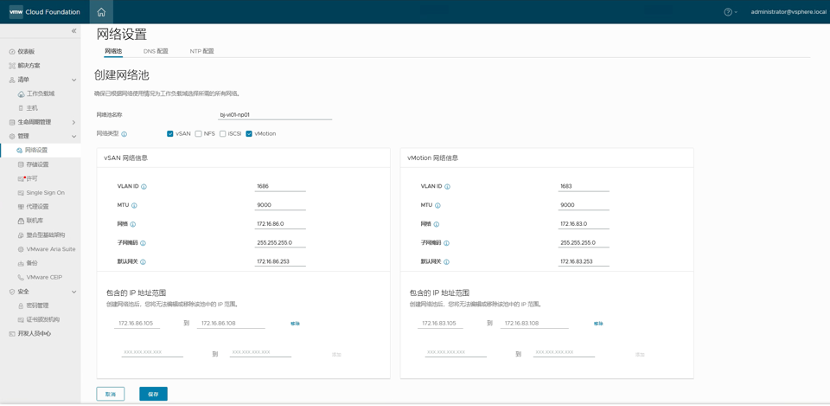
Task: Open 许可 licensing in sidebar
Action: (x=31, y=178)
